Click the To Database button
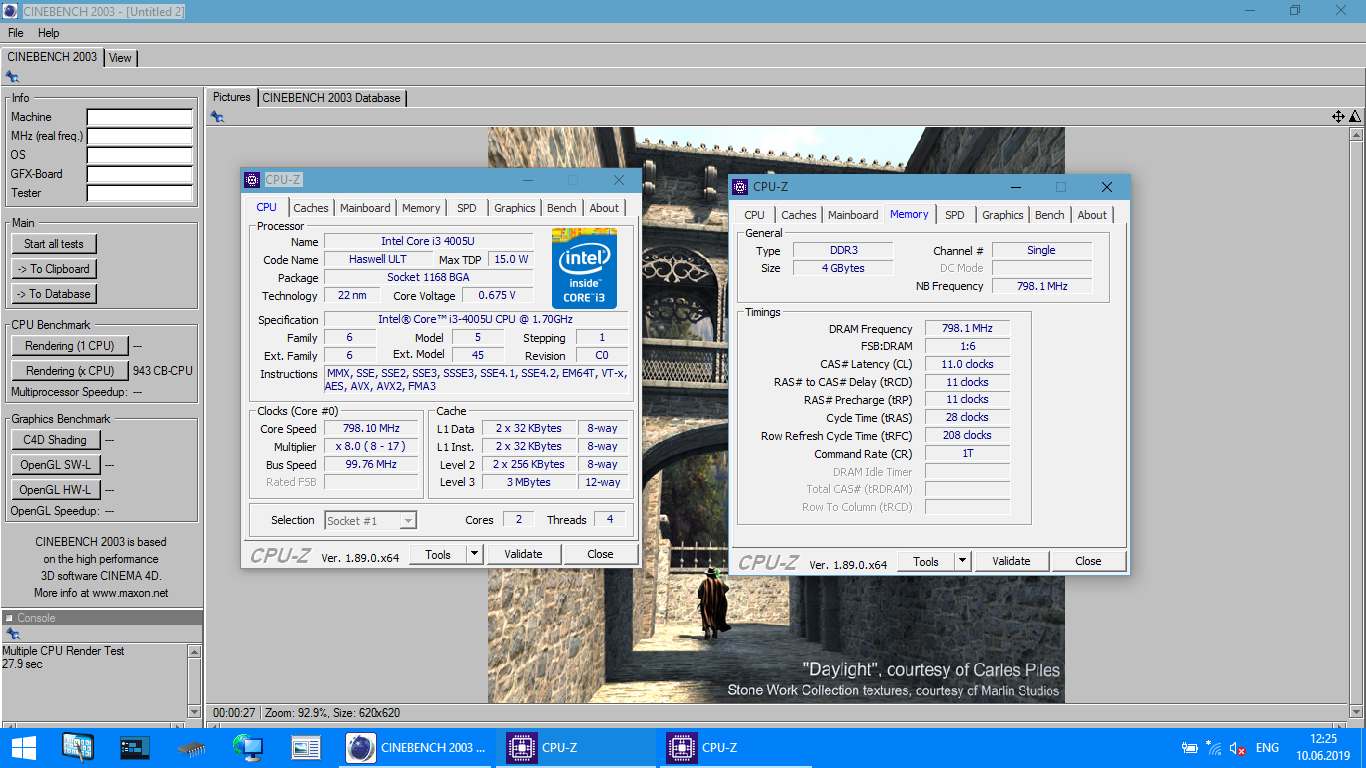Image resolution: width=1366 pixels, height=768 pixels. [x=54, y=294]
